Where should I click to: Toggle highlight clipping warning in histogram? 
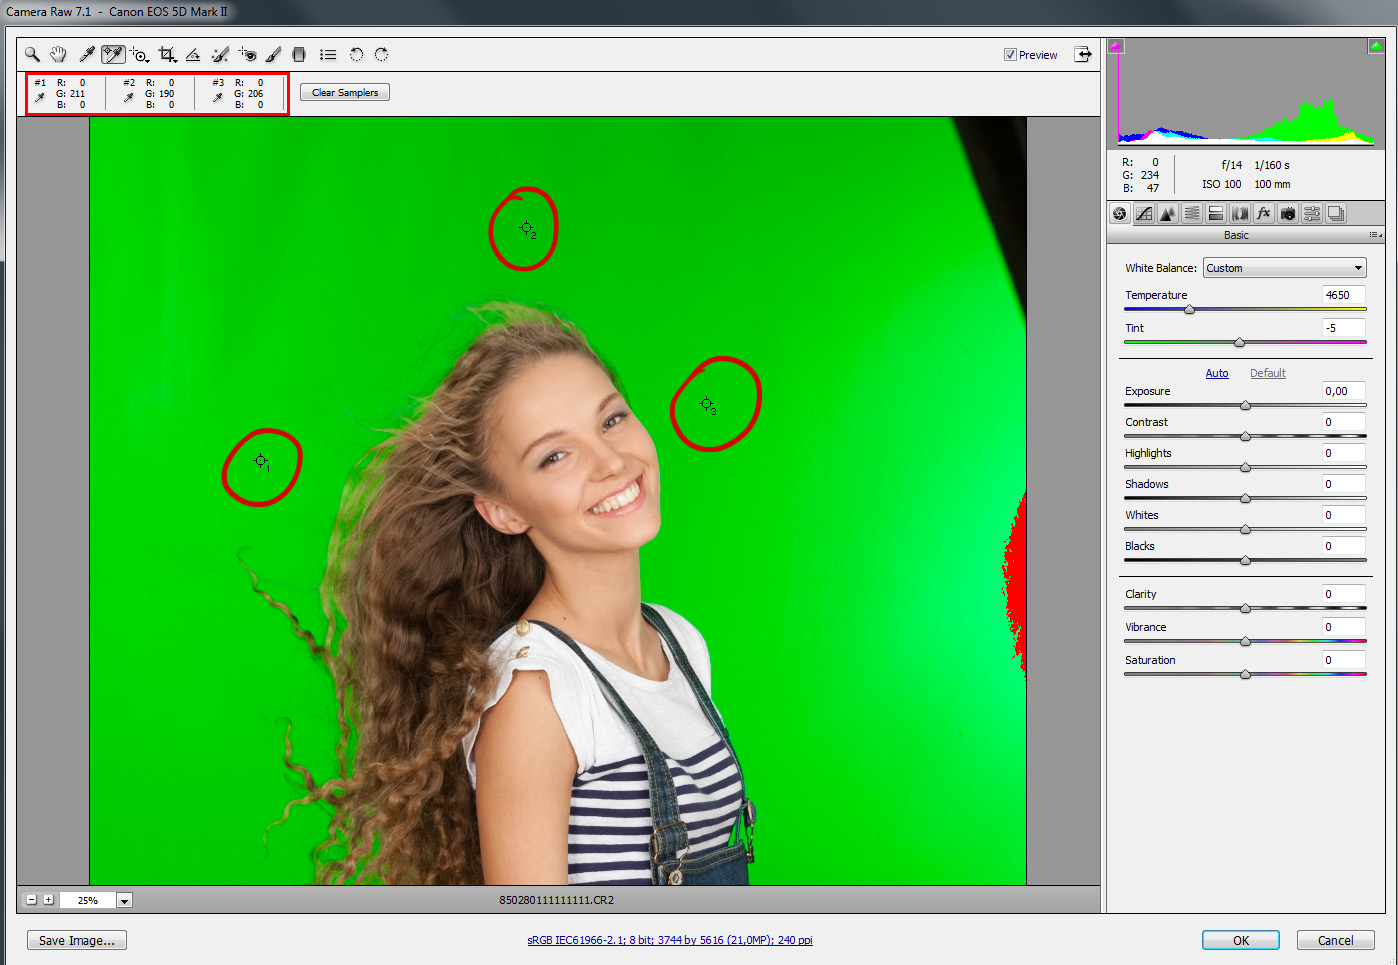(x=1376, y=46)
